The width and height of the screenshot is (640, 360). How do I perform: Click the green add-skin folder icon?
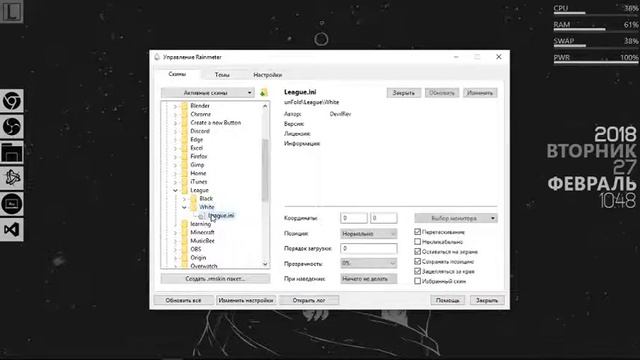click(x=264, y=93)
